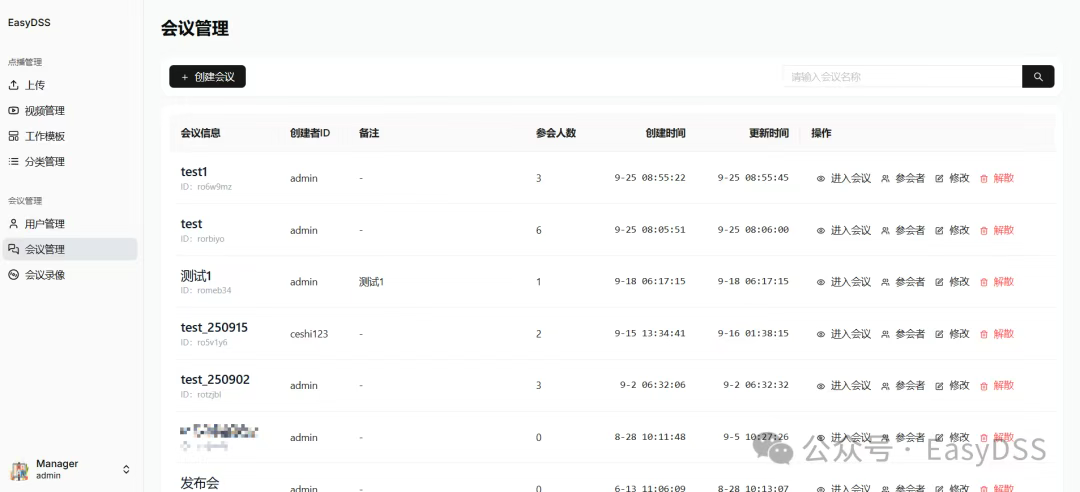Click the ID romeb34 text
The image size is (1080, 492).
tap(206, 291)
